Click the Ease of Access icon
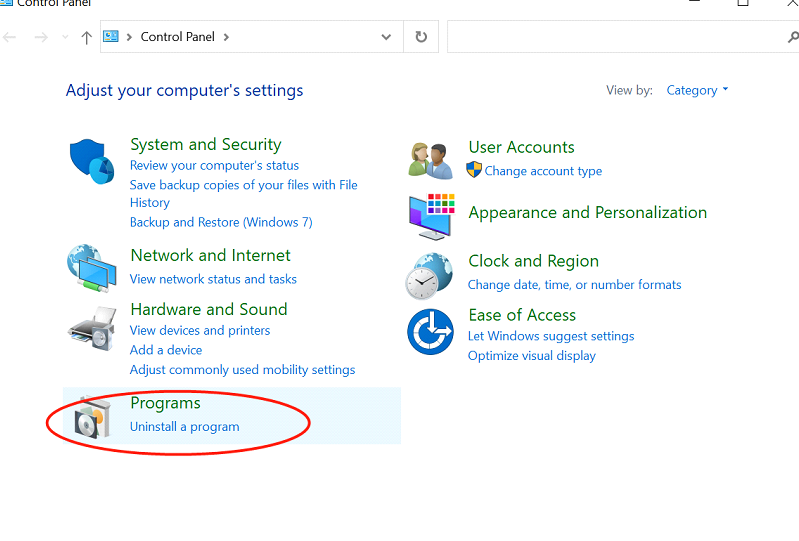799x541 pixels. [x=431, y=332]
